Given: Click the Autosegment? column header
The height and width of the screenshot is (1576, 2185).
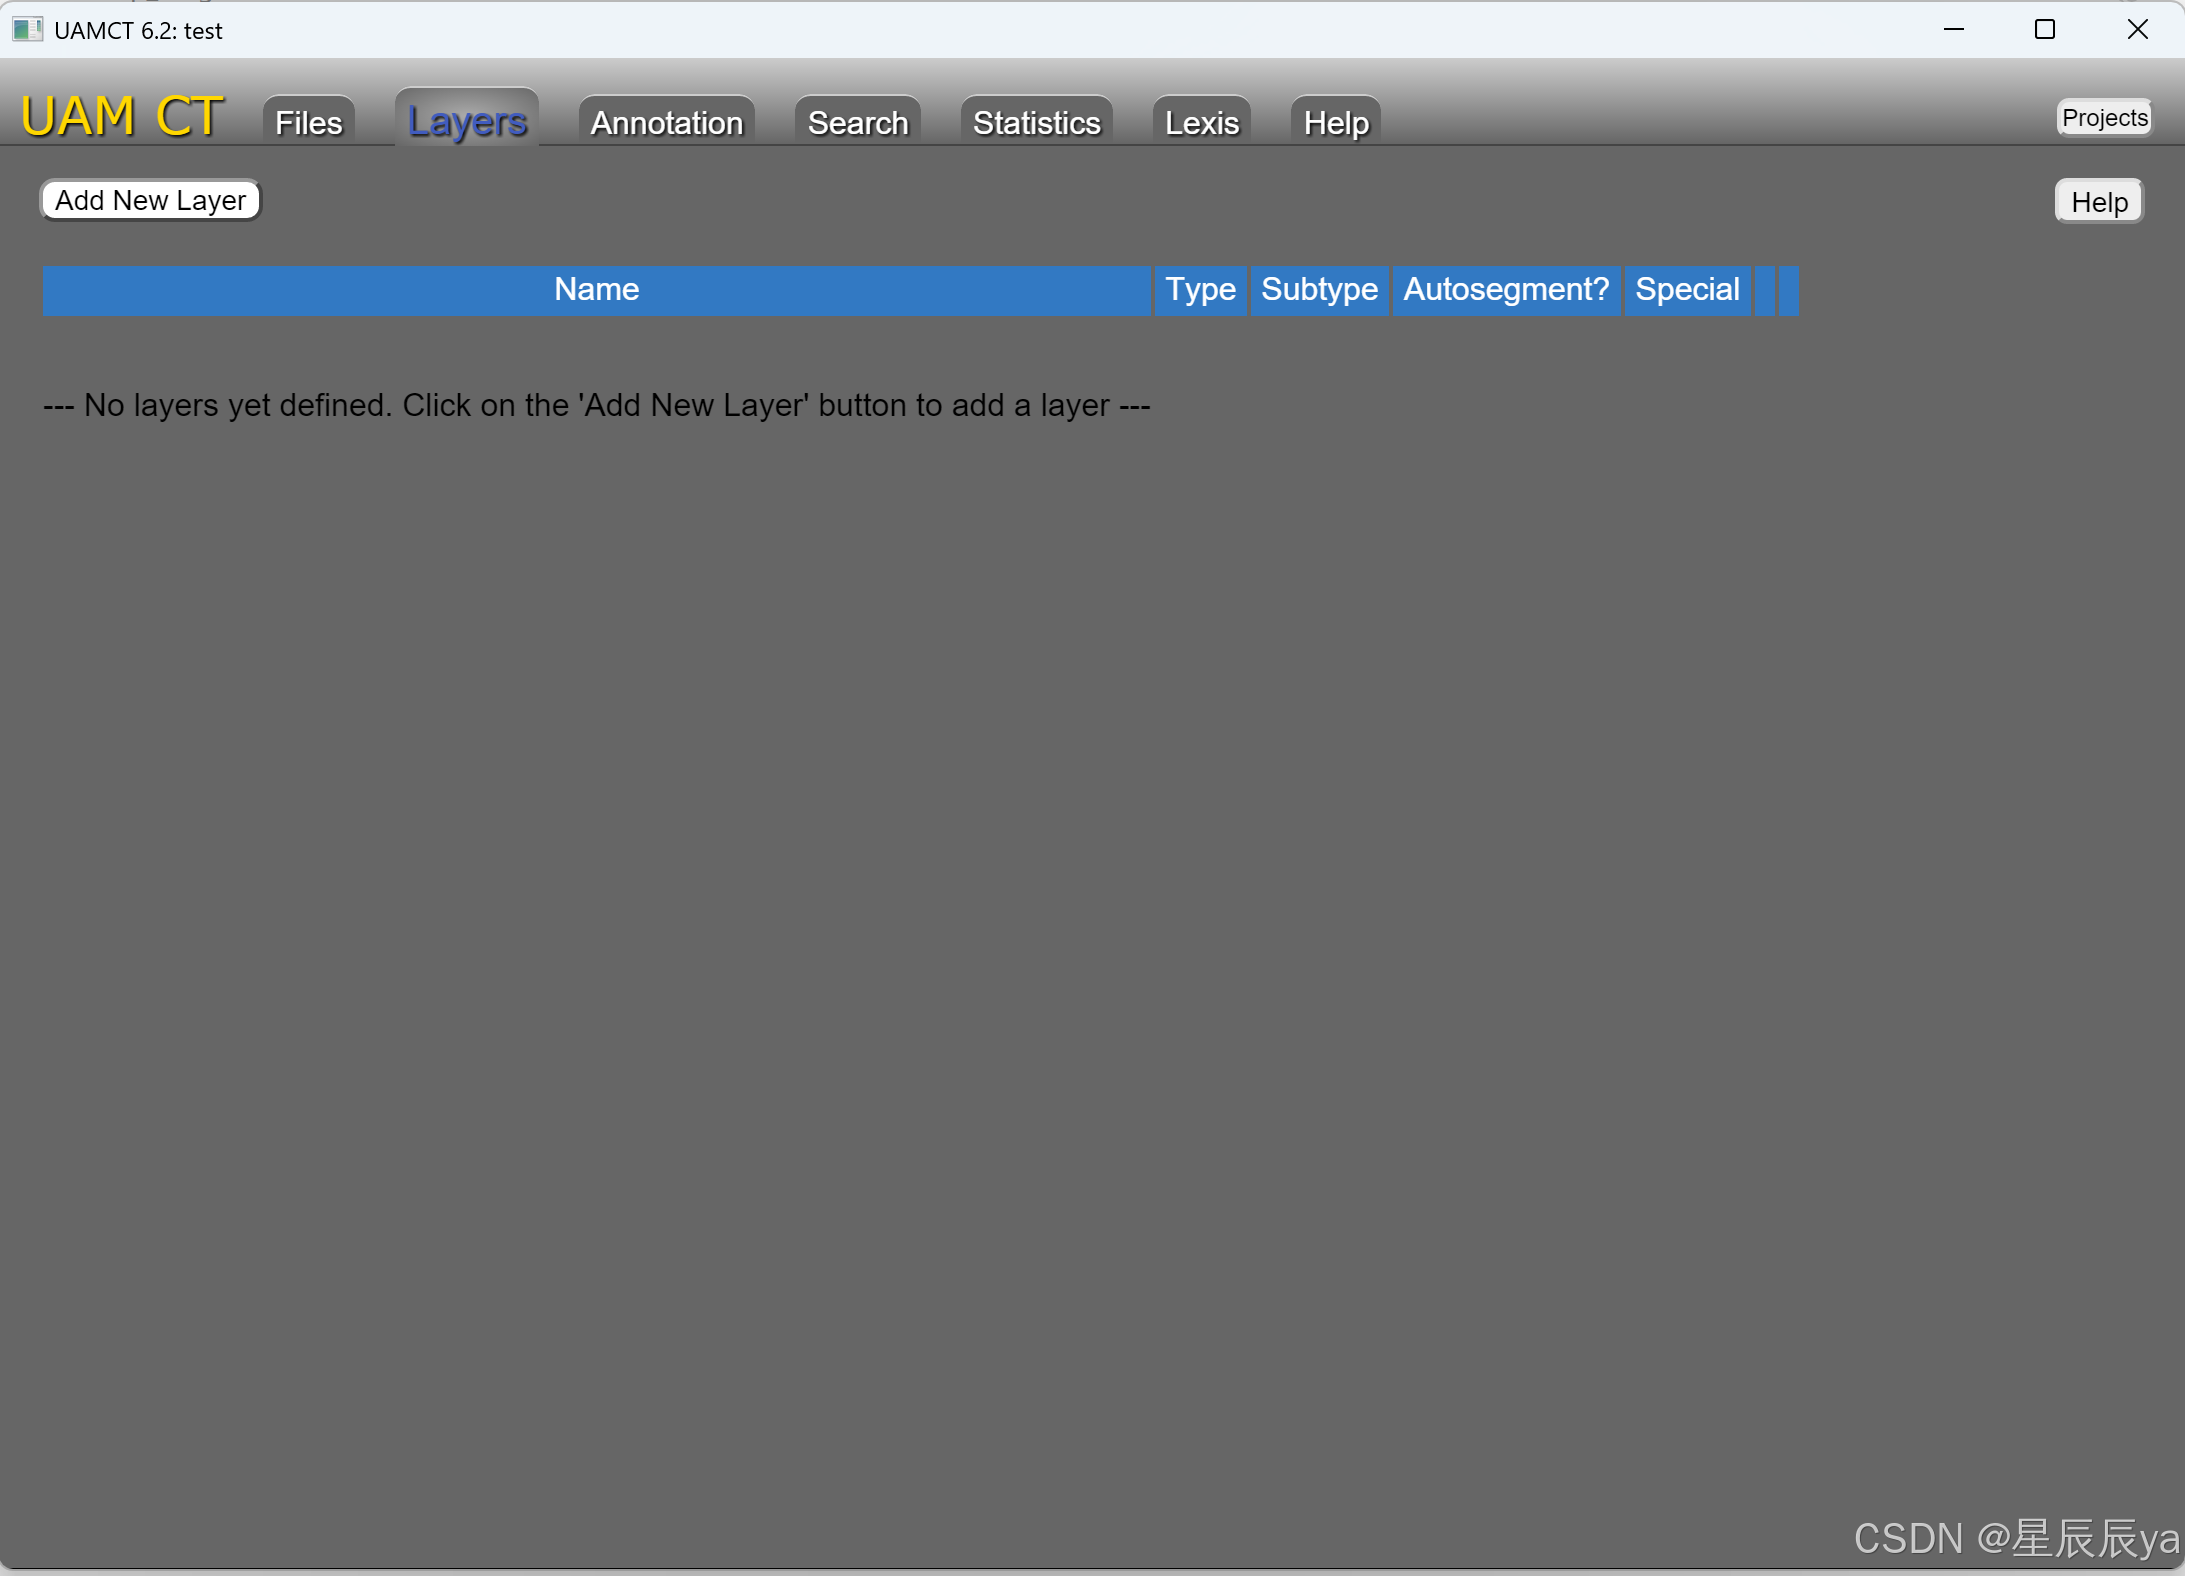Looking at the screenshot, I should click(x=1506, y=289).
